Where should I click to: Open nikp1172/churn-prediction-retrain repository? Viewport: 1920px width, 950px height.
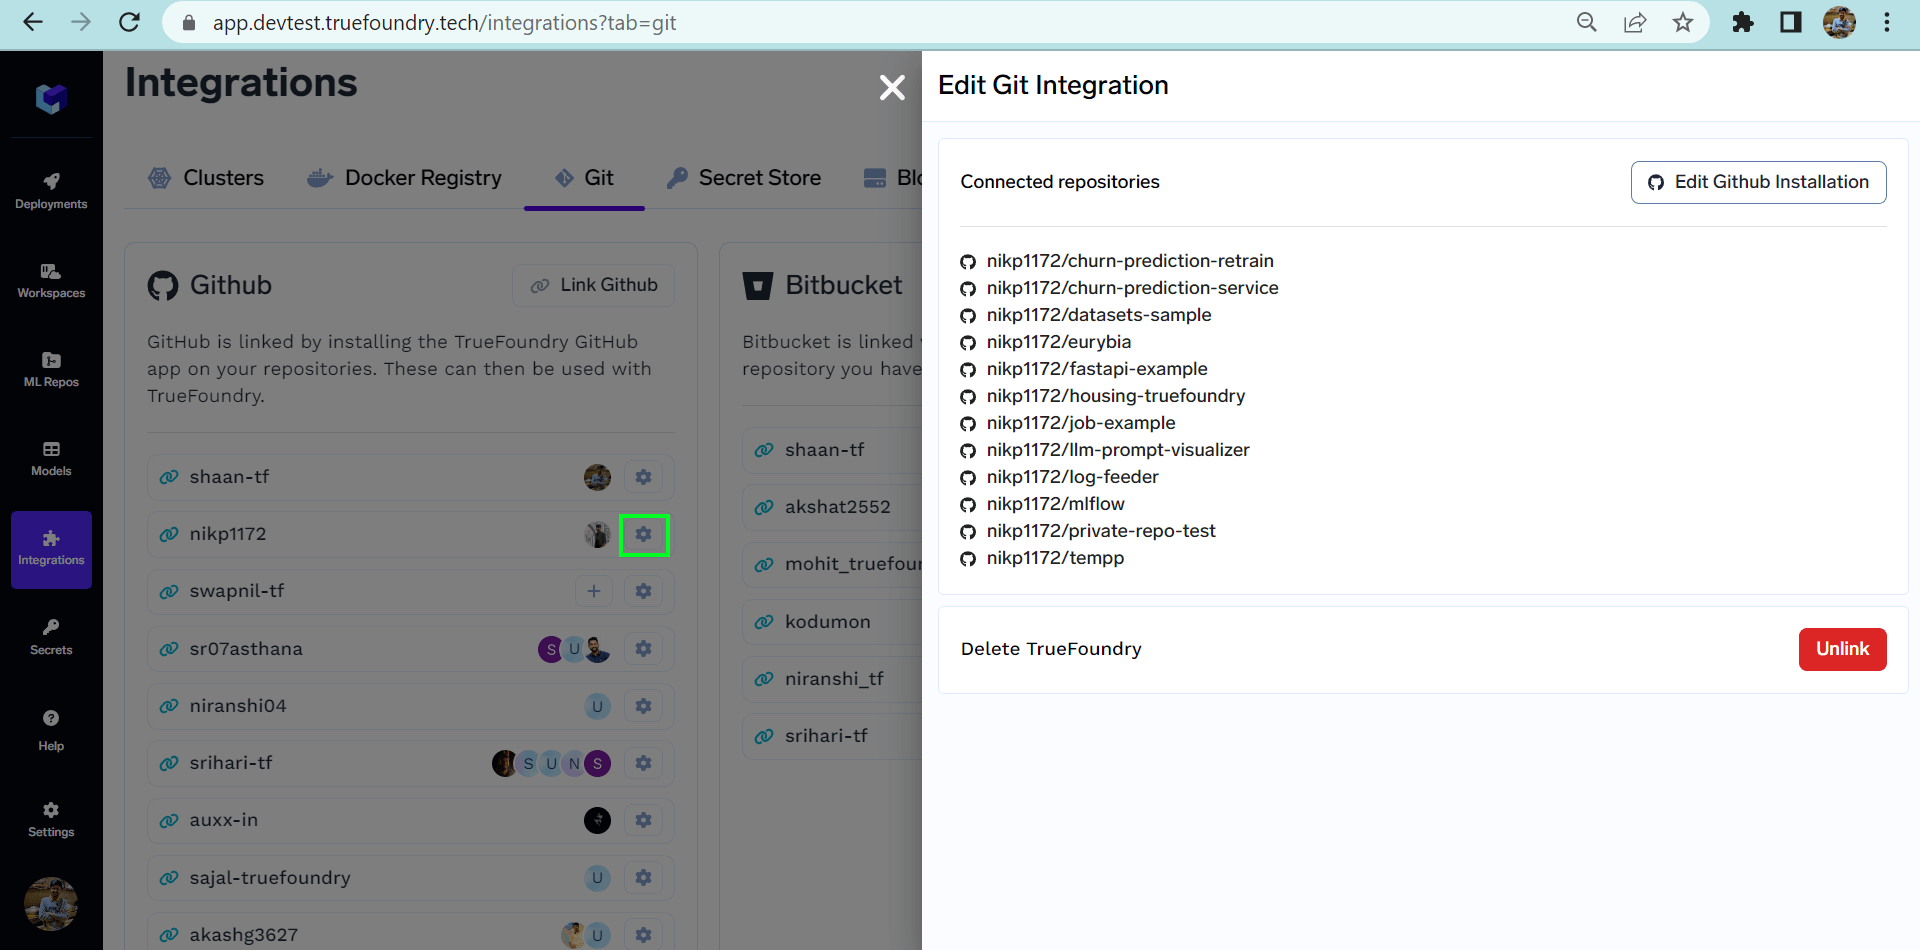(x=1130, y=261)
